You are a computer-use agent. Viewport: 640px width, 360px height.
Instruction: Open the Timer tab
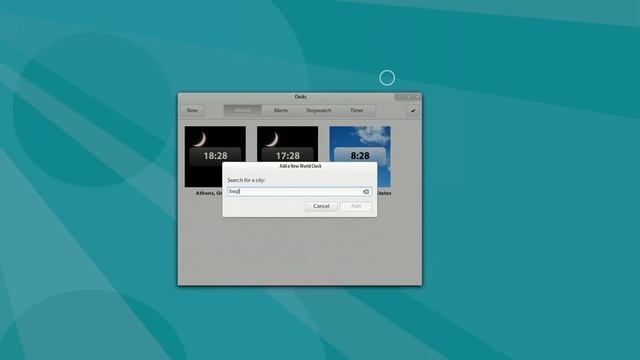[x=356, y=110]
